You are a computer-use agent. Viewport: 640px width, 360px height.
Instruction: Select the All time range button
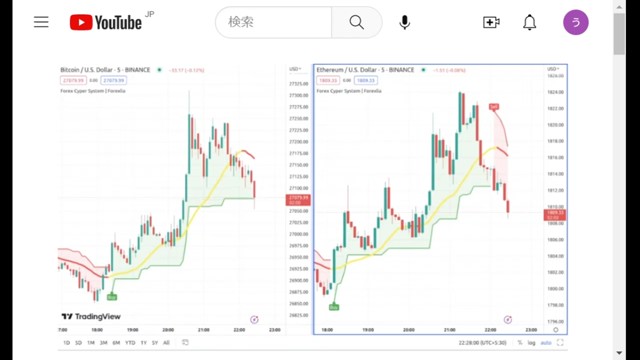click(x=166, y=342)
